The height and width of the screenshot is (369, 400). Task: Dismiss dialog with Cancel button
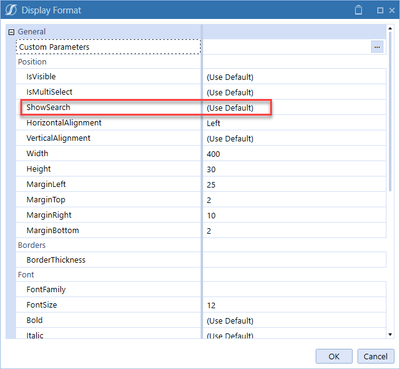(x=376, y=356)
